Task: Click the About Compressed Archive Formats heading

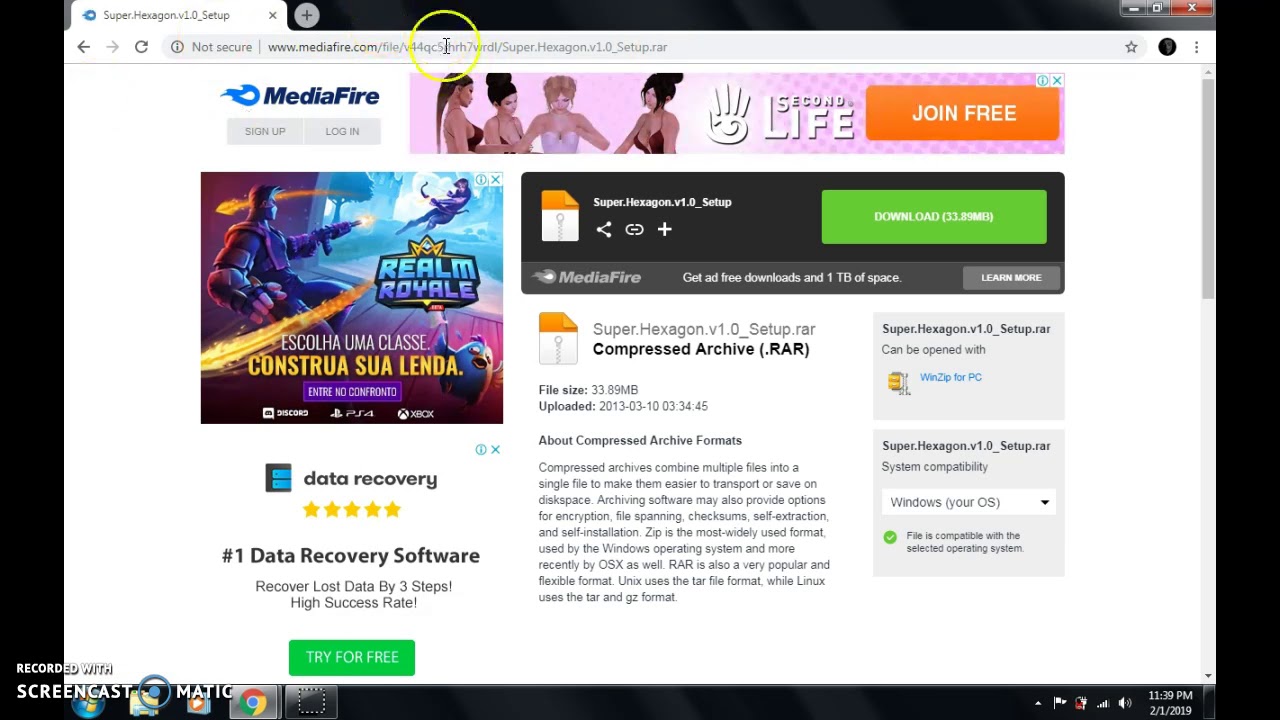Action: pos(640,440)
